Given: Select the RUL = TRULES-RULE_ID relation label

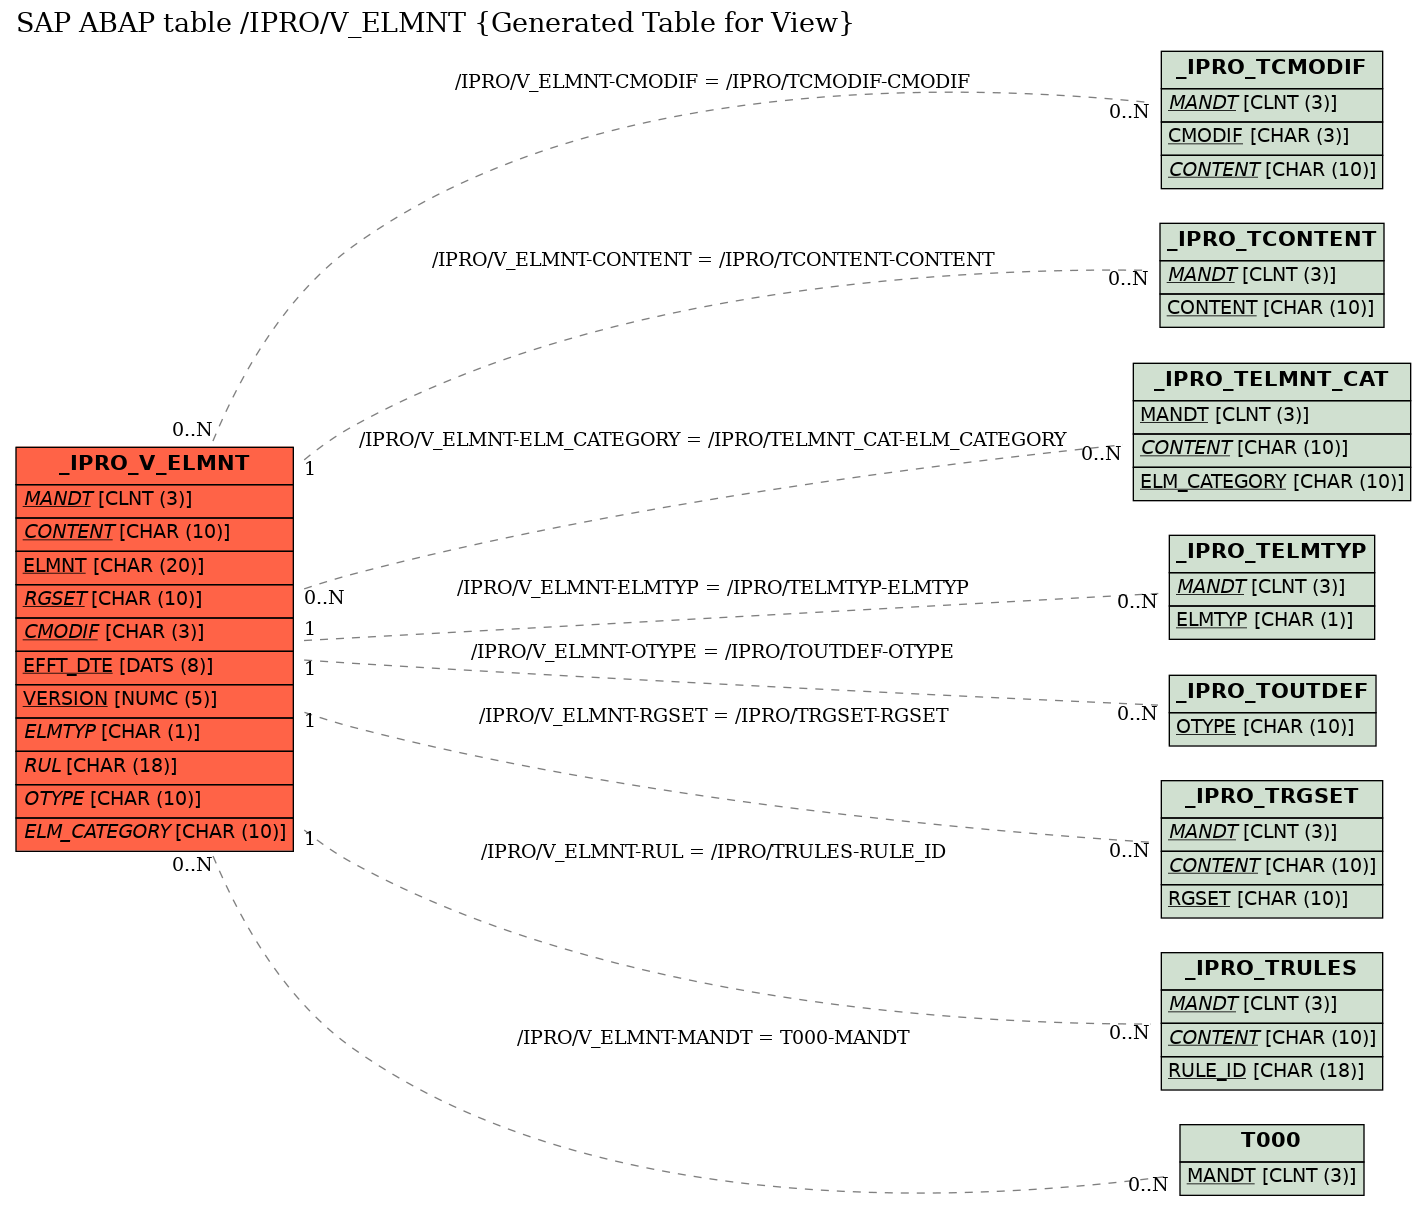Looking at the screenshot, I should 713,852.
